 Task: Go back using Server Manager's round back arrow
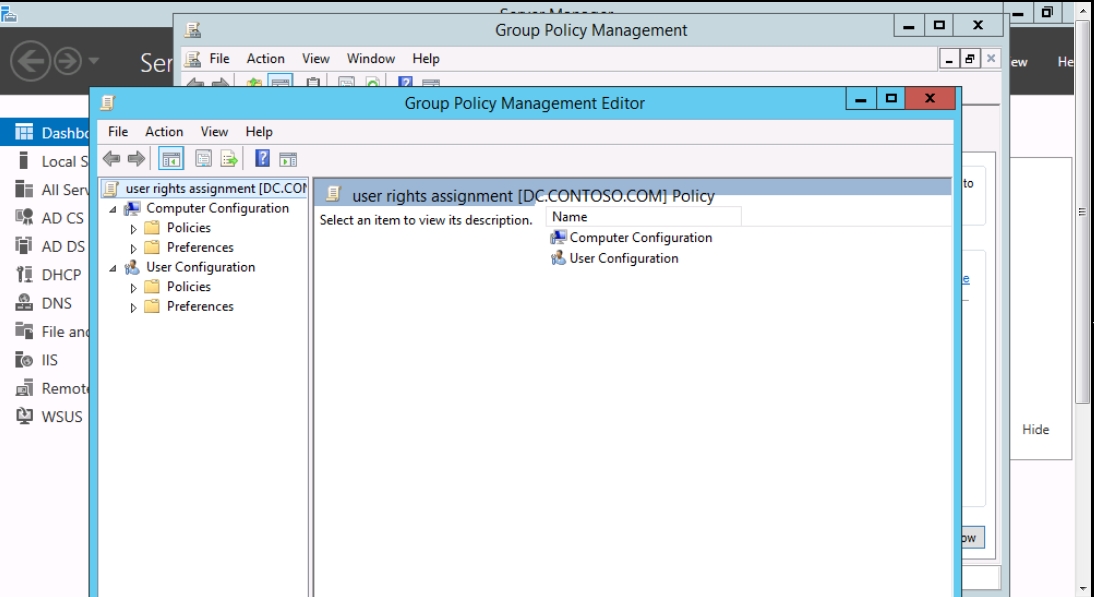pyautogui.click(x=30, y=61)
